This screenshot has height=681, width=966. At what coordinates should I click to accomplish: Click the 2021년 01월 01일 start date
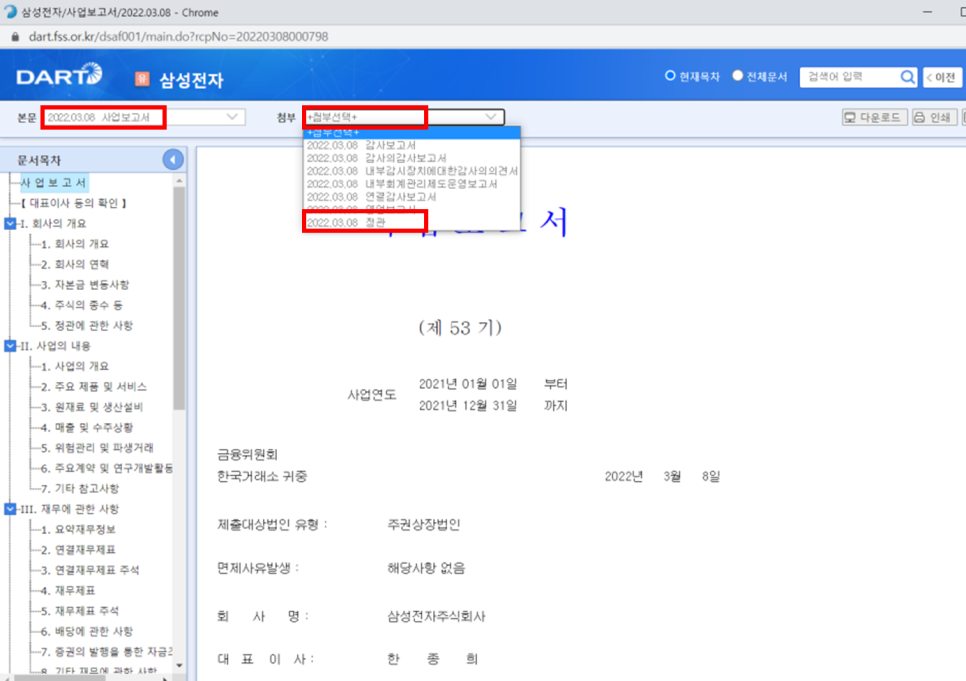(x=468, y=384)
